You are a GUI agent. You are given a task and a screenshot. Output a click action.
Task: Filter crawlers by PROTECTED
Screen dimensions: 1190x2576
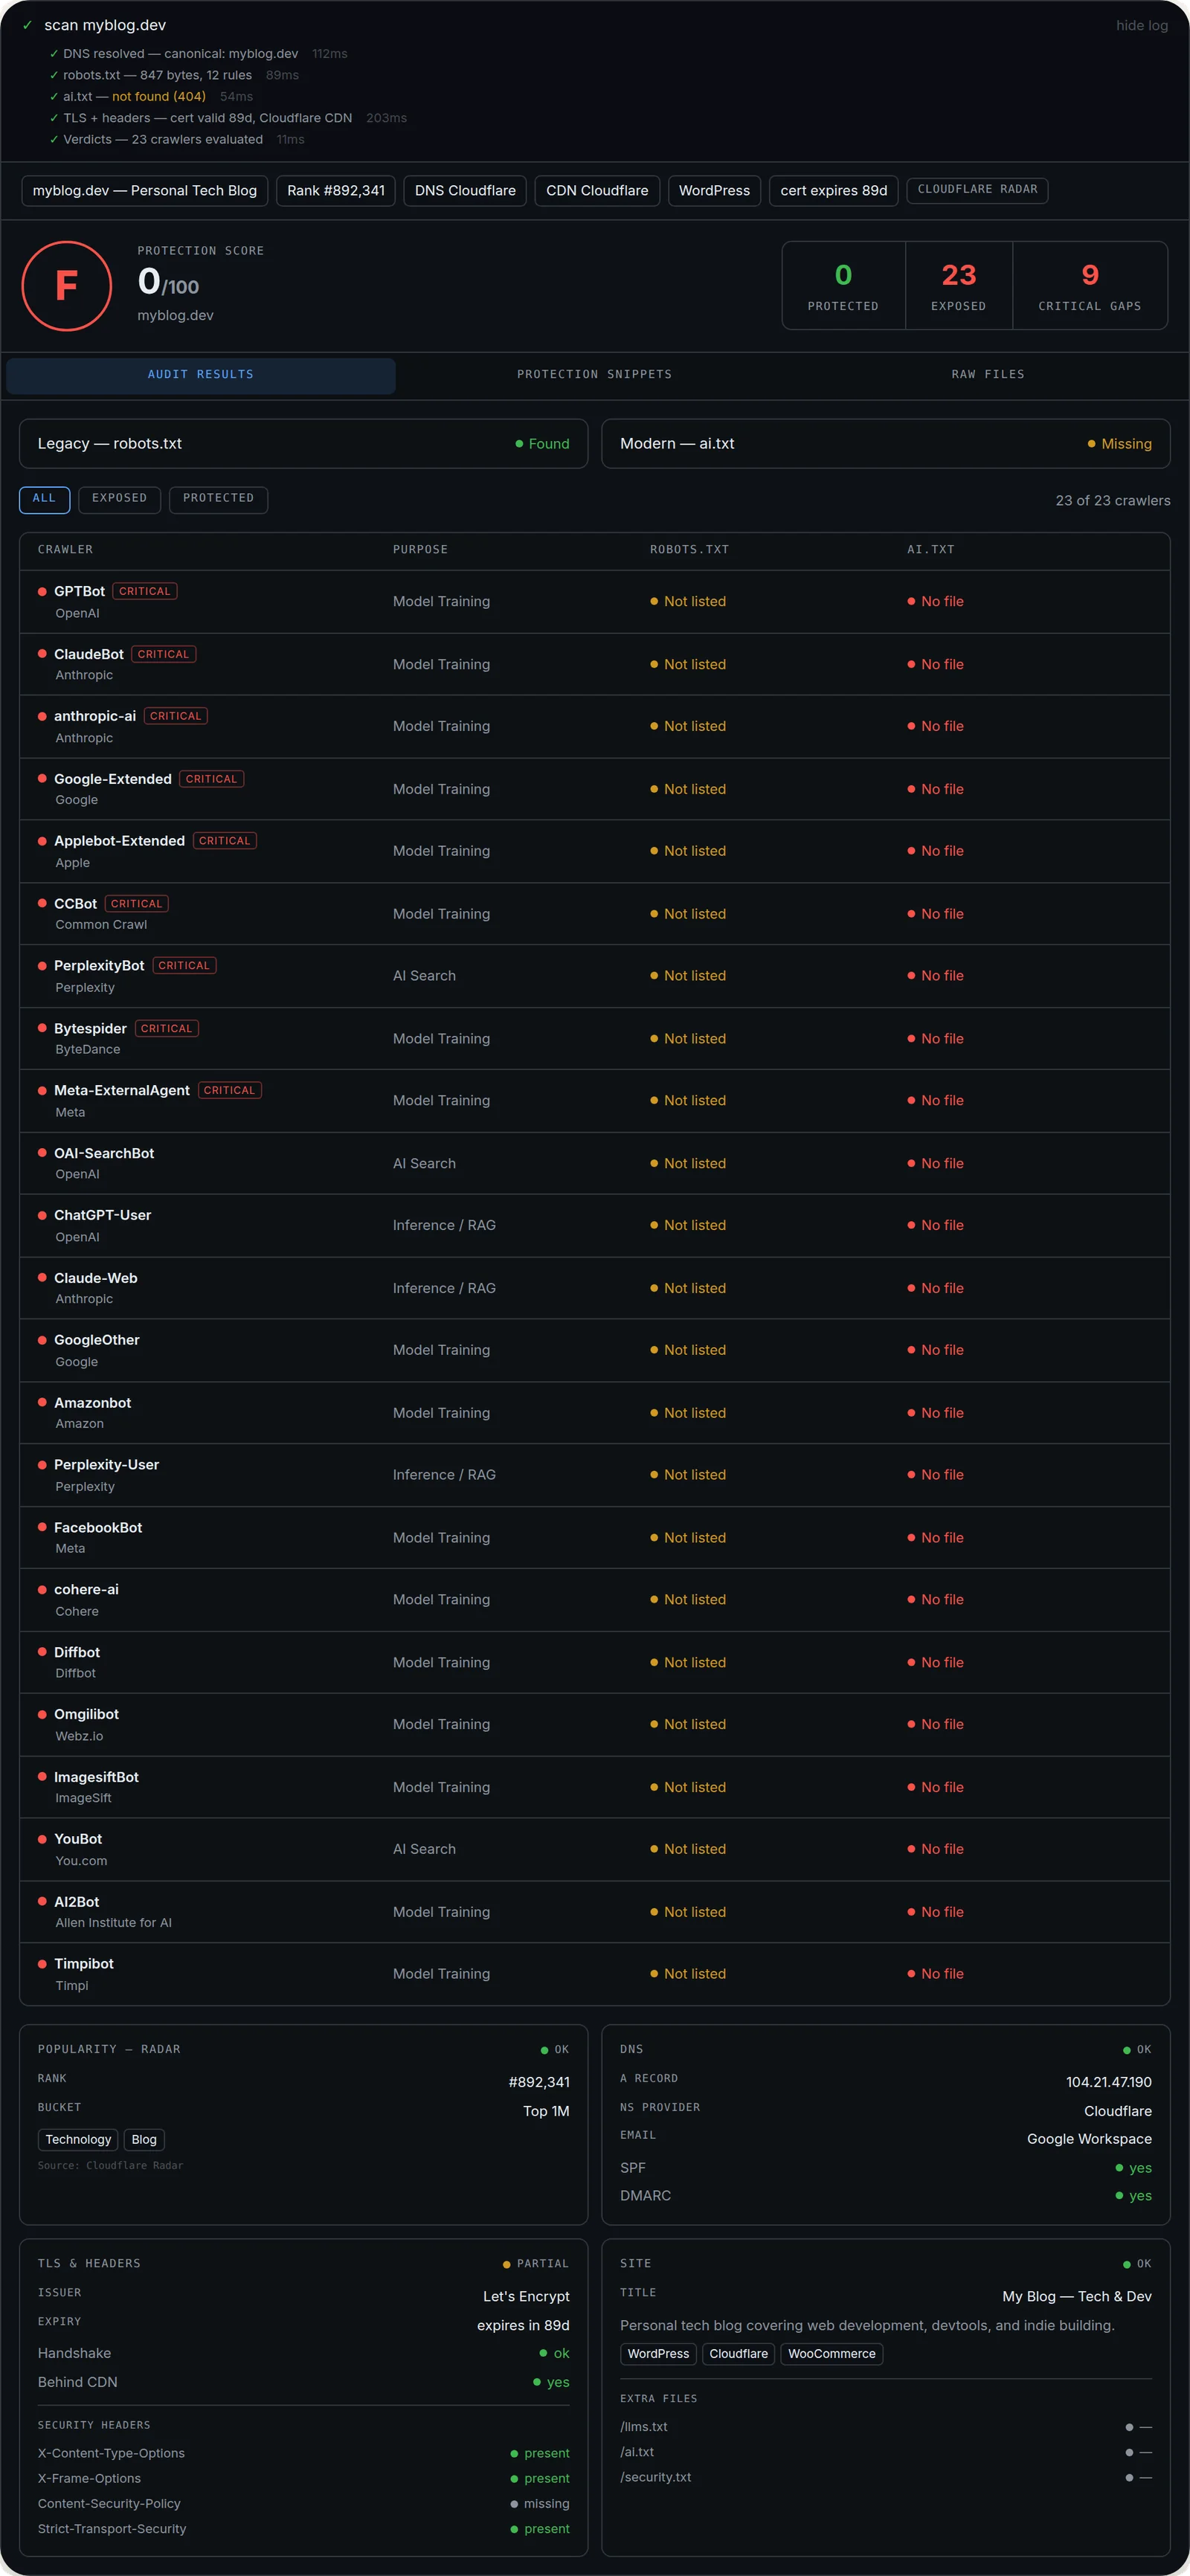pyautogui.click(x=218, y=499)
